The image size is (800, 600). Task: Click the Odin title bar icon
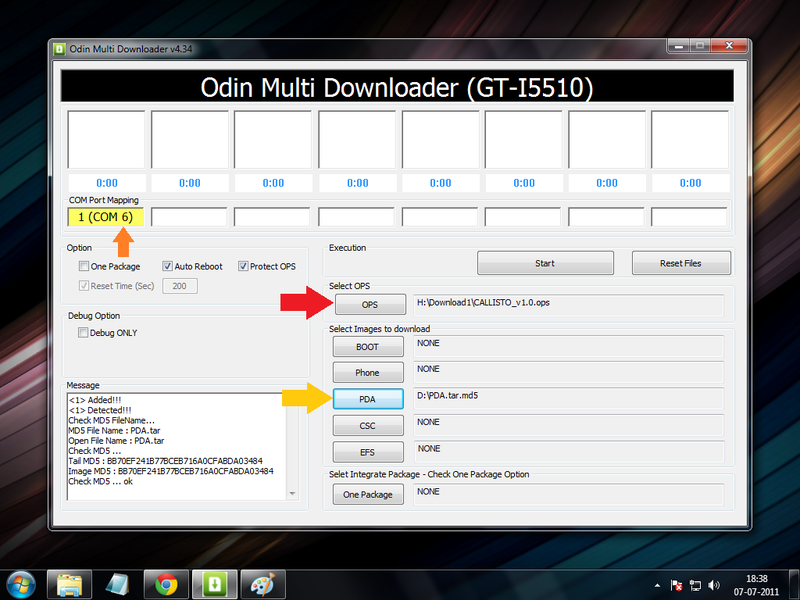pyautogui.click(x=60, y=47)
